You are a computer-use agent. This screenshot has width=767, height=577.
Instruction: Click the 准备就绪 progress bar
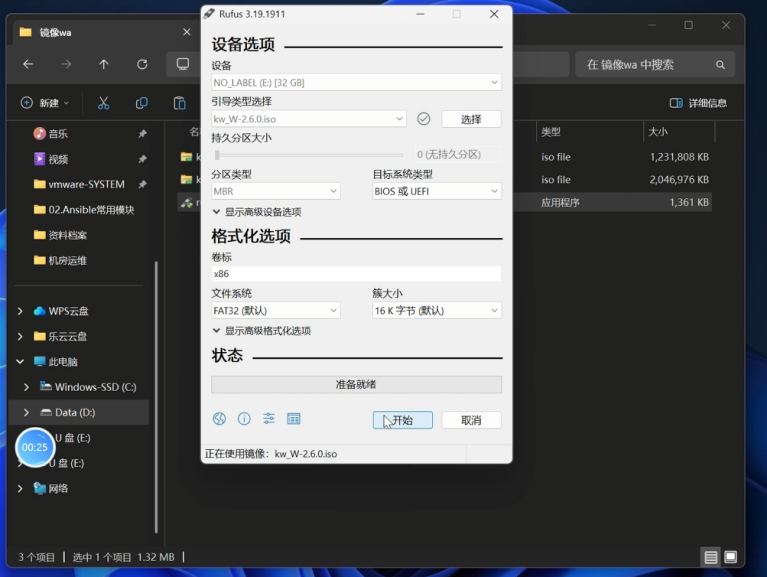point(357,384)
